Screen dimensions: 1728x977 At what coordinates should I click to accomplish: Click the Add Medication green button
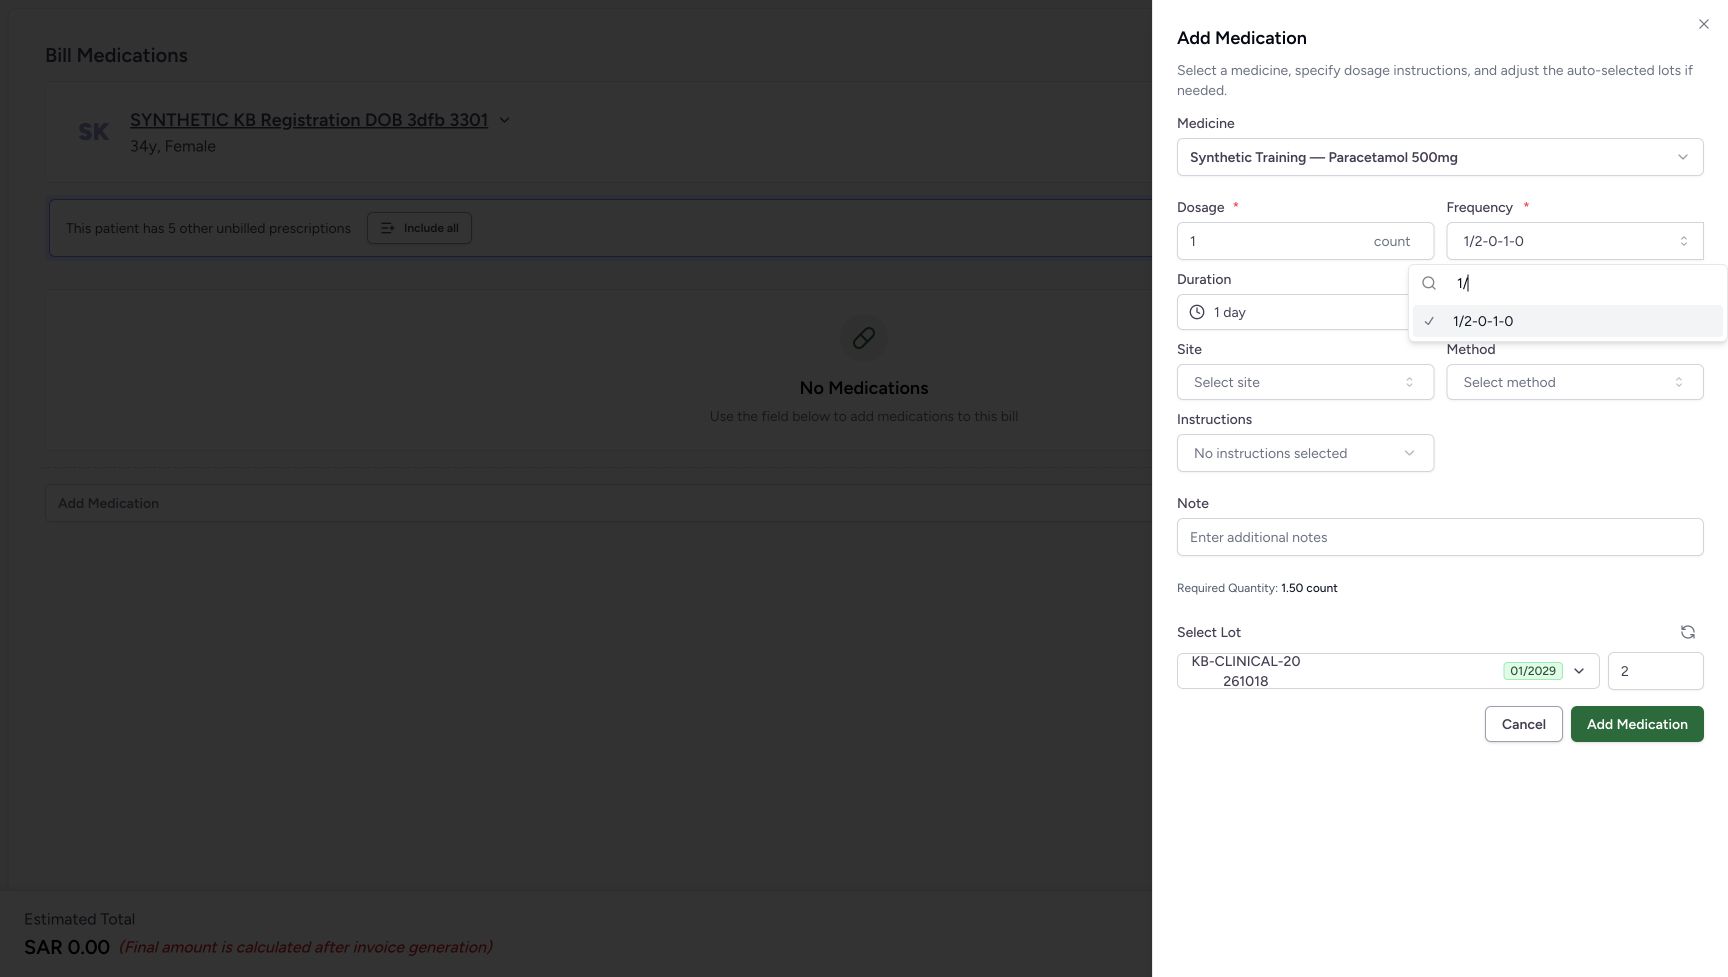(x=1637, y=724)
